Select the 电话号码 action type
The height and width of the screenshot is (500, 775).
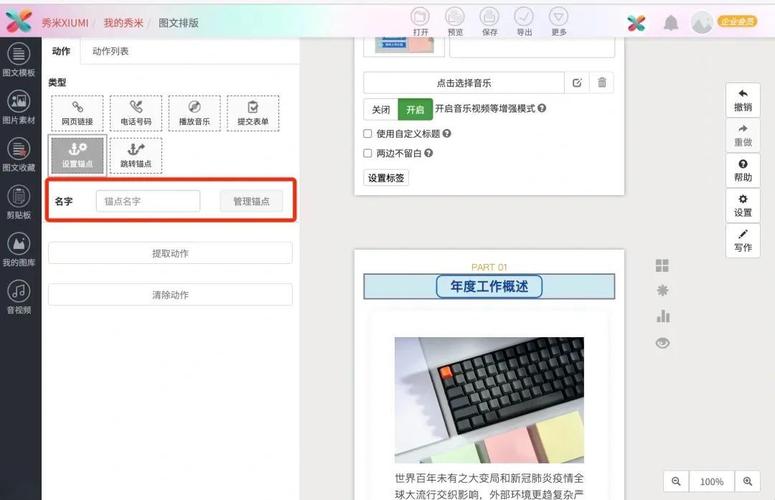(136, 113)
